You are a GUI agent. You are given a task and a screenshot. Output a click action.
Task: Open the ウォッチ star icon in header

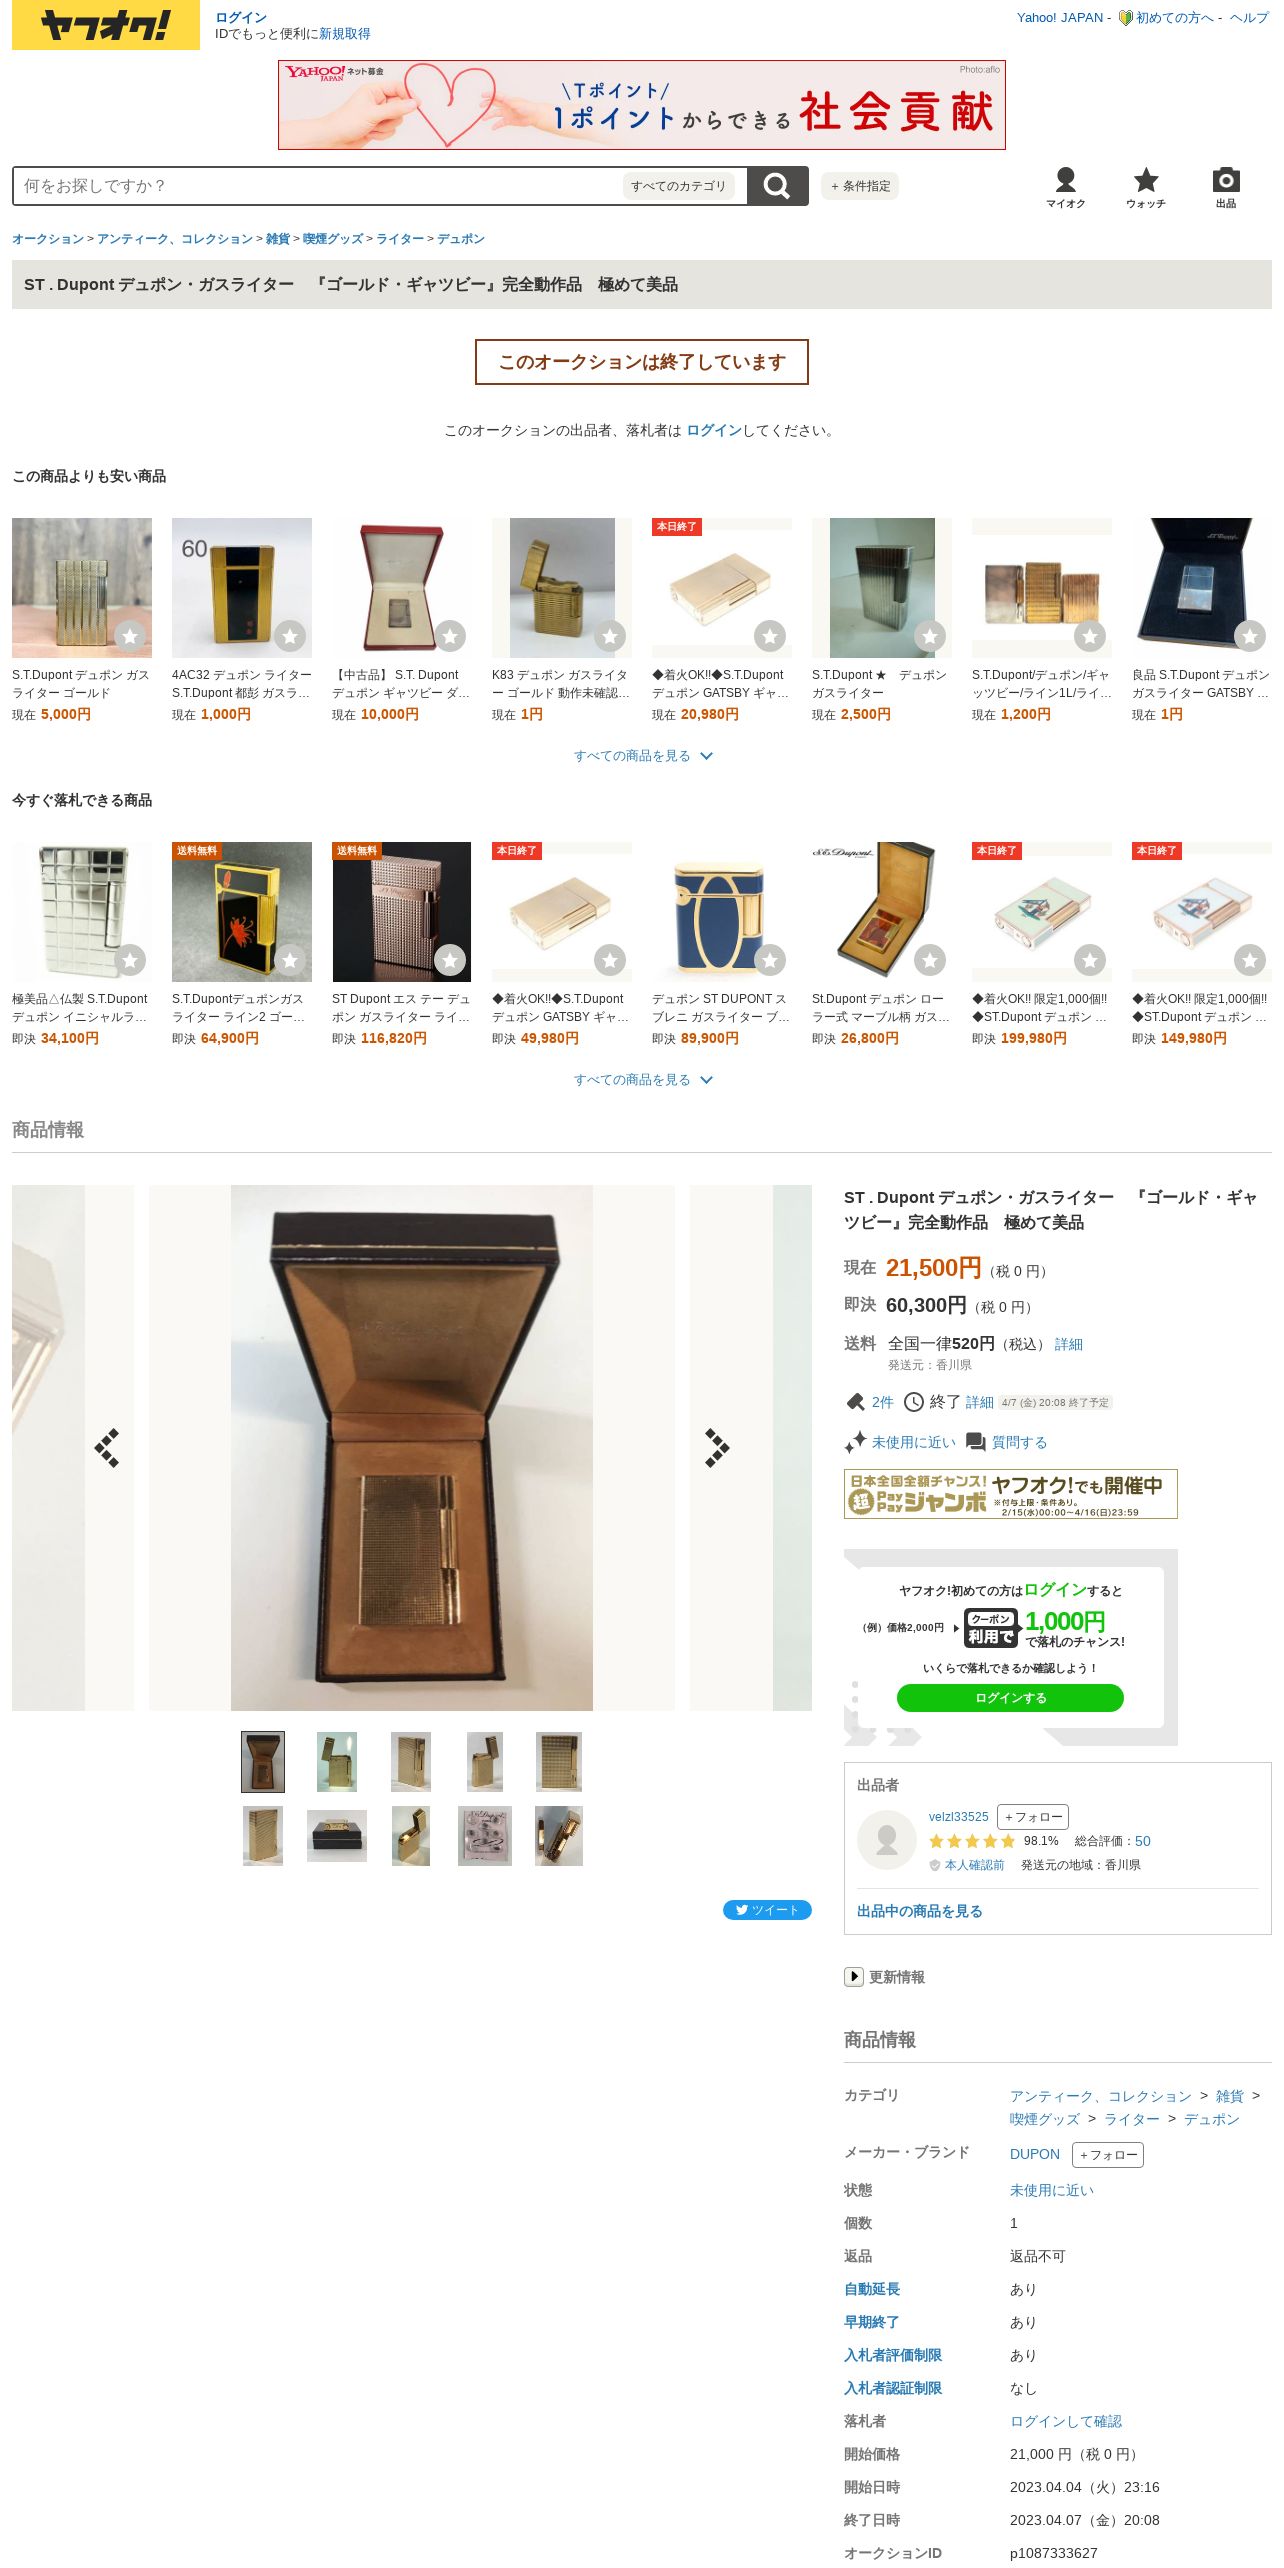point(1145,187)
